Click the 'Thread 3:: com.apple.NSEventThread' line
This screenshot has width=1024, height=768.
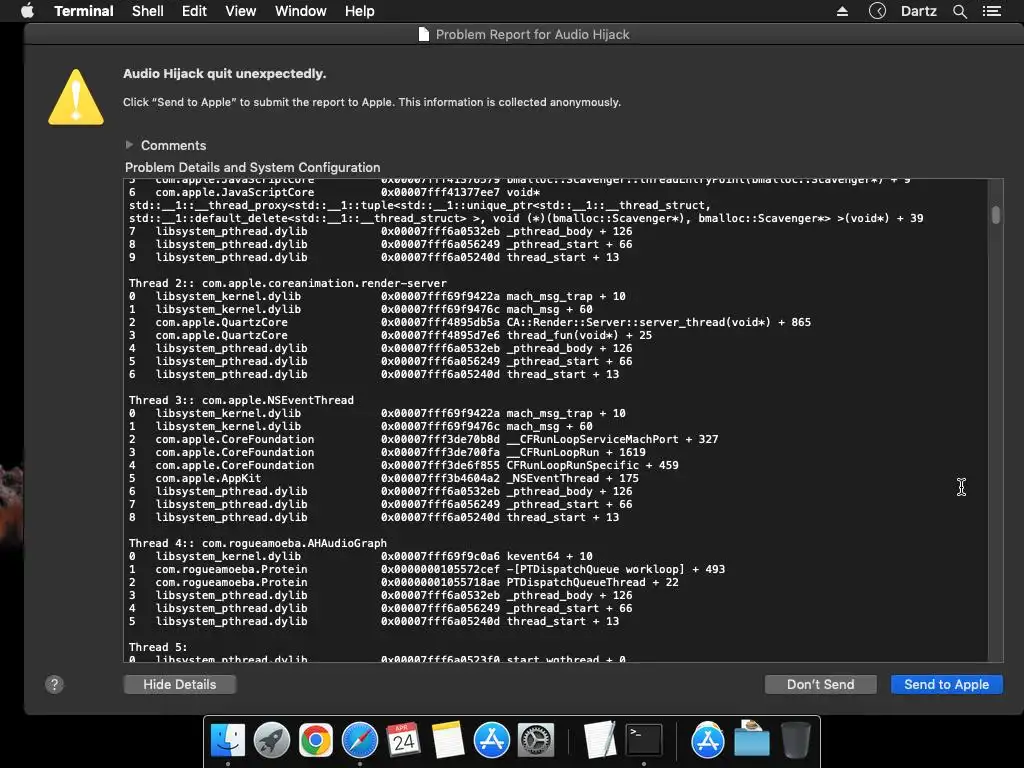point(241,400)
